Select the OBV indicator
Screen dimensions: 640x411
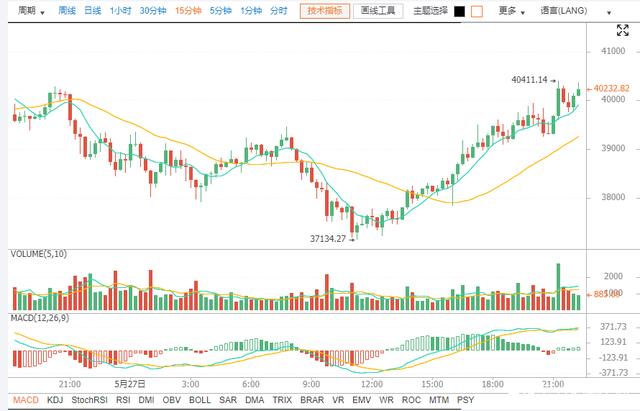coord(171,400)
